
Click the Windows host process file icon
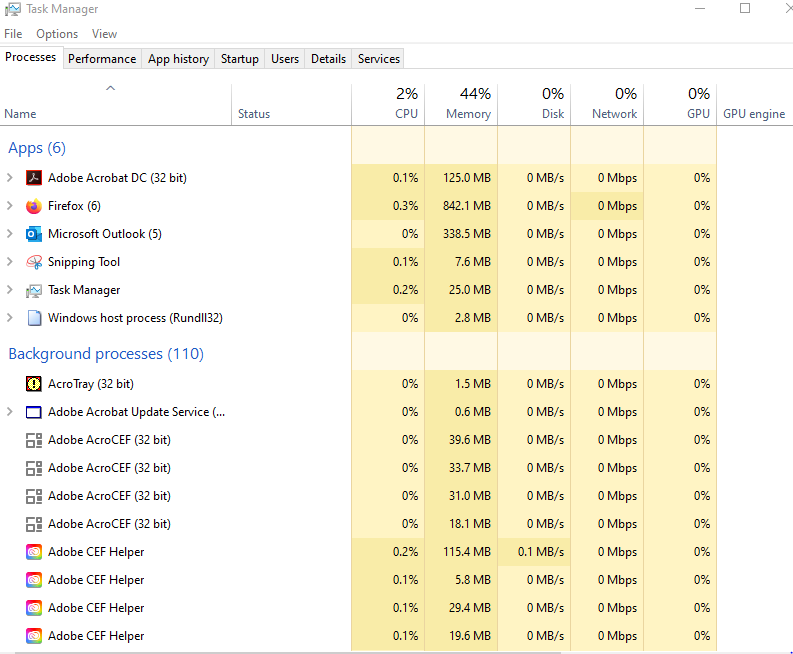[x=34, y=318]
